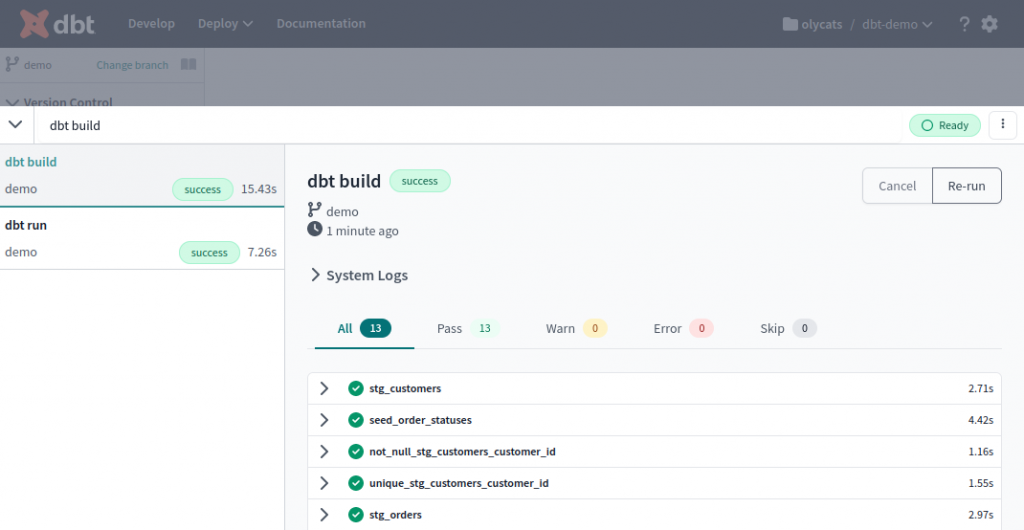Select the dbt build run in history list
The width and height of the screenshot is (1024, 530).
(142, 176)
